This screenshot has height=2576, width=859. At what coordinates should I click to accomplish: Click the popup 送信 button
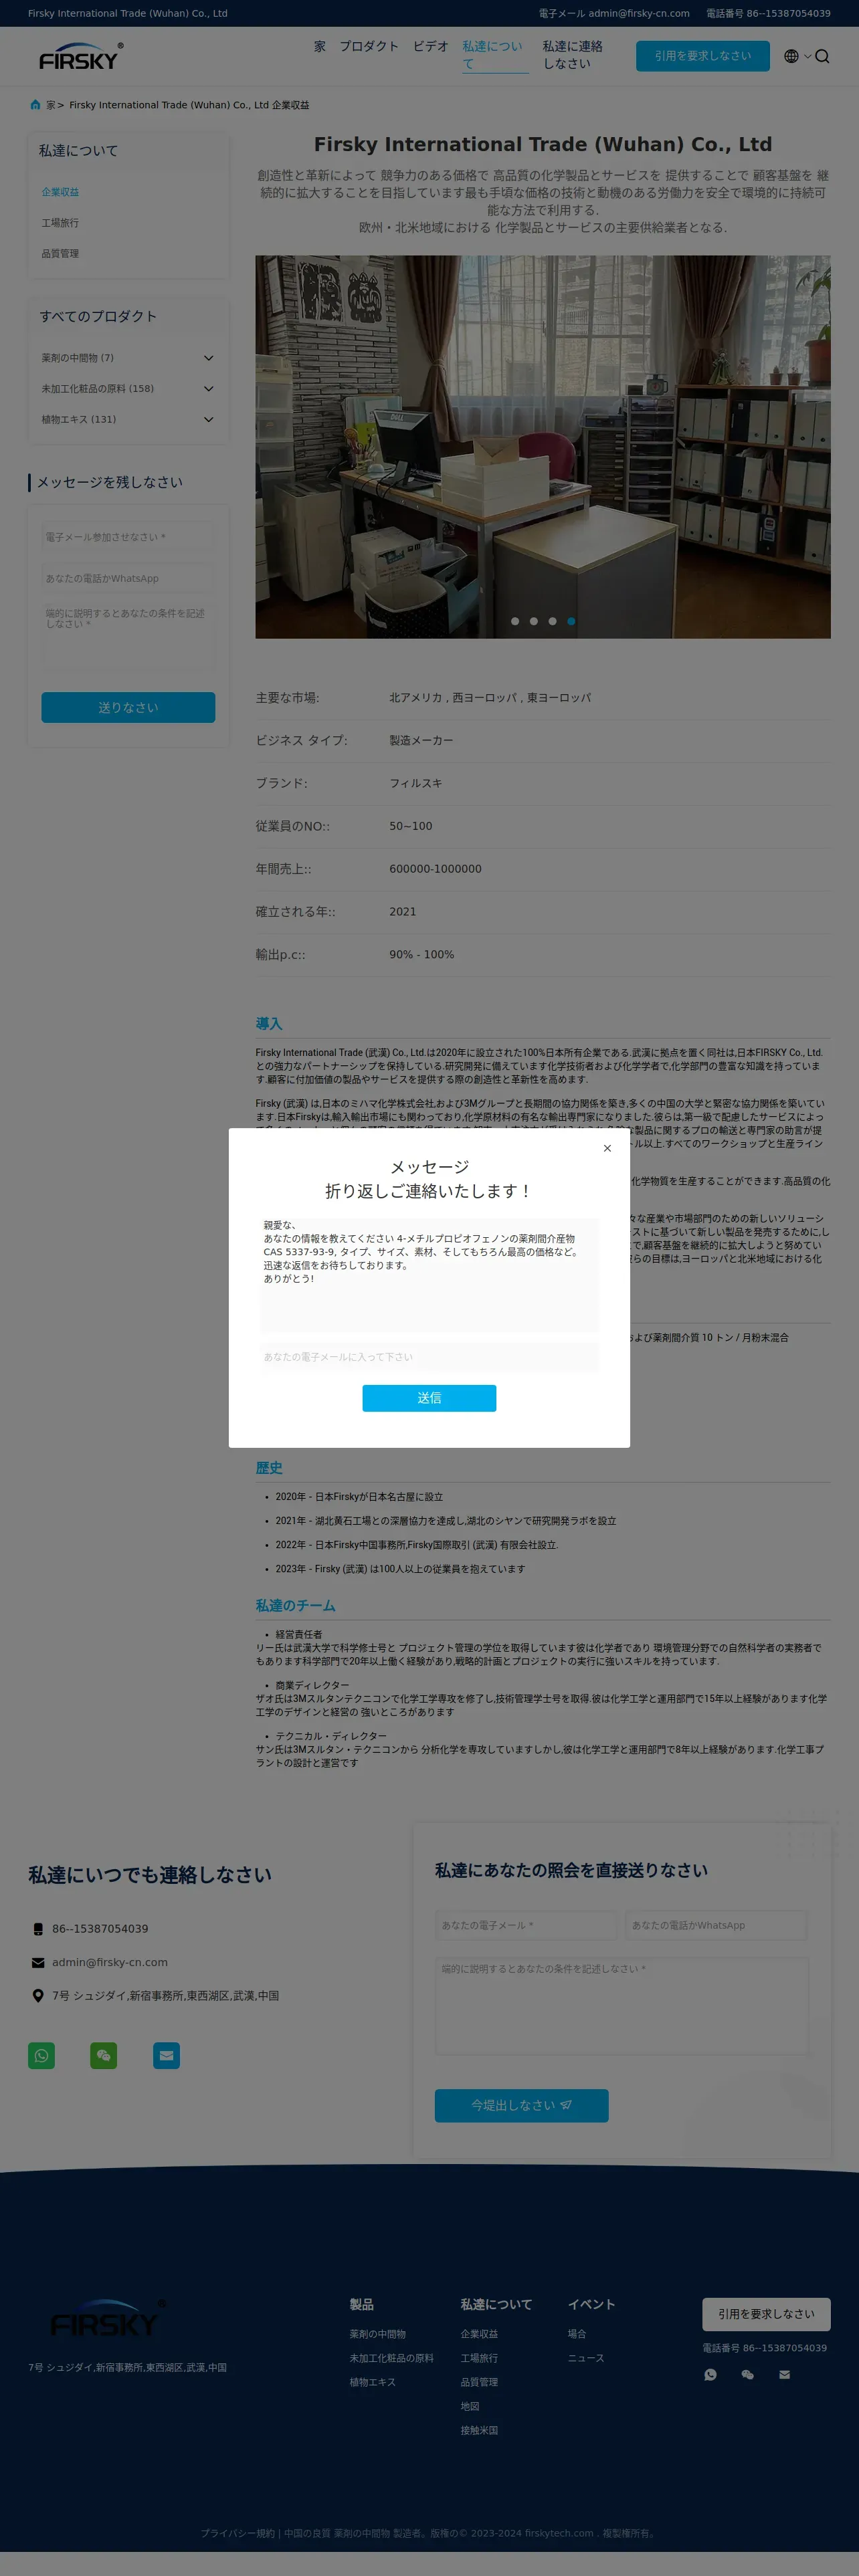click(429, 1398)
